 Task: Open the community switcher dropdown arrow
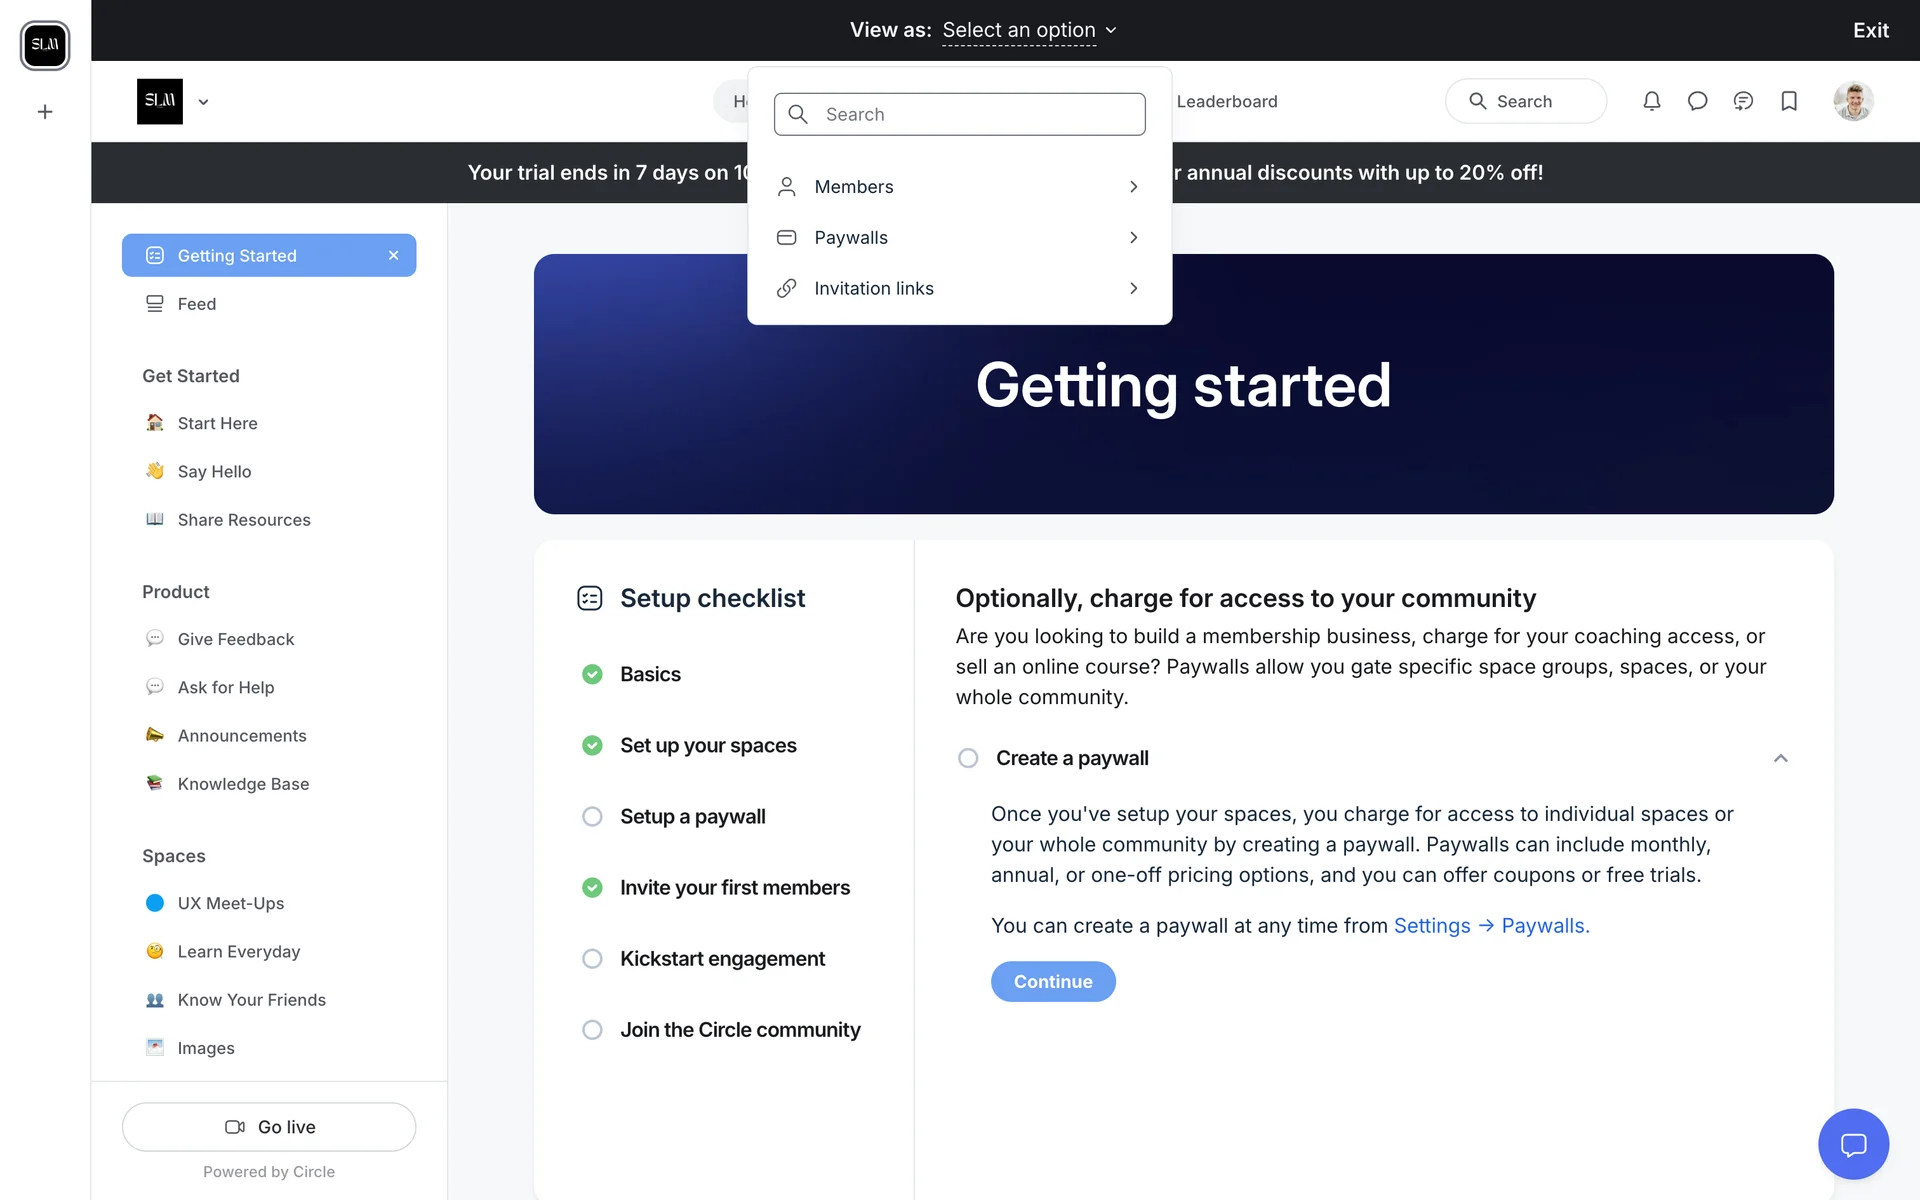pyautogui.click(x=203, y=102)
